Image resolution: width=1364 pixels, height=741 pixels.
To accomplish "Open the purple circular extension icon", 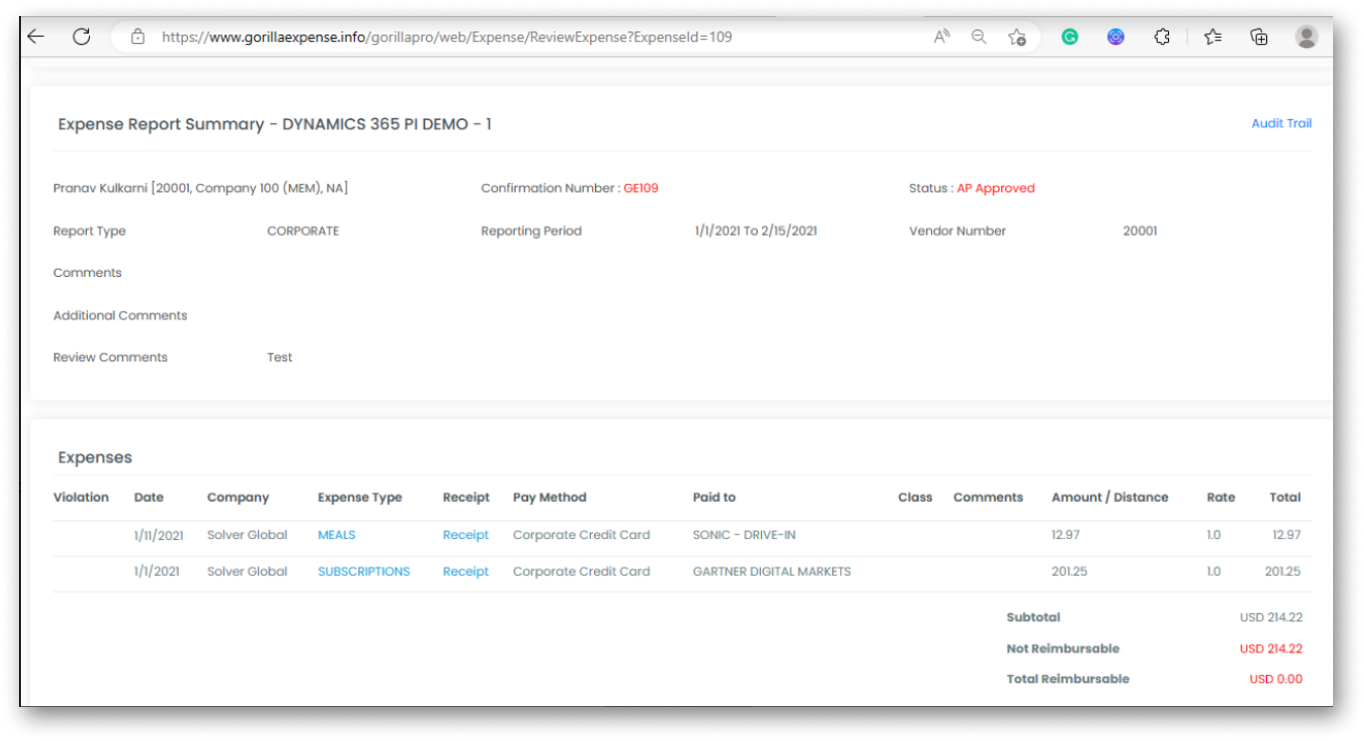I will point(1116,37).
